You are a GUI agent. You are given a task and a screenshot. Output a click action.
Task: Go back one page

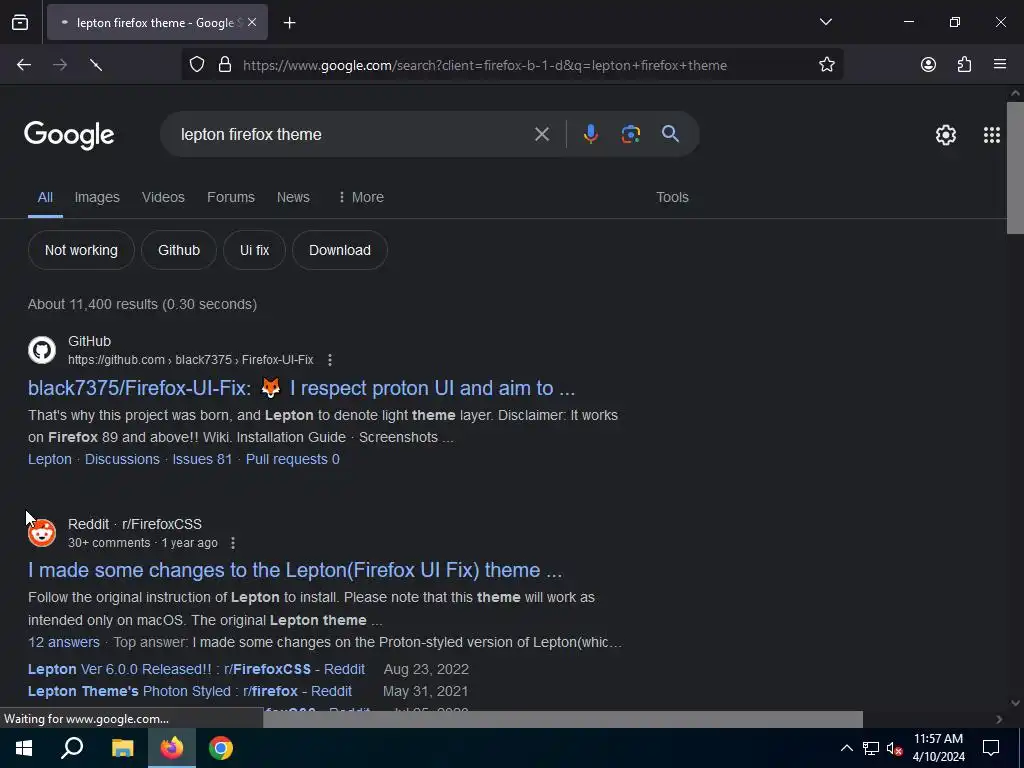click(x=24, y=65)
